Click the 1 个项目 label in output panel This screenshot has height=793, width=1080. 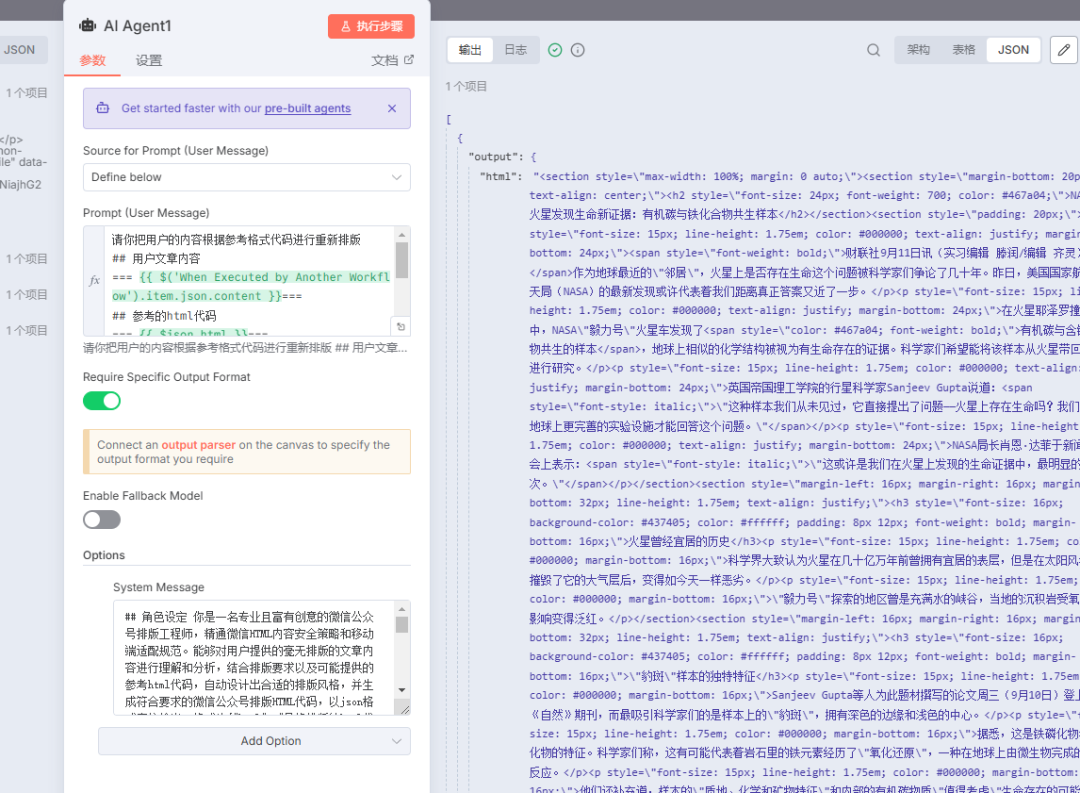(x=466, y=86)
